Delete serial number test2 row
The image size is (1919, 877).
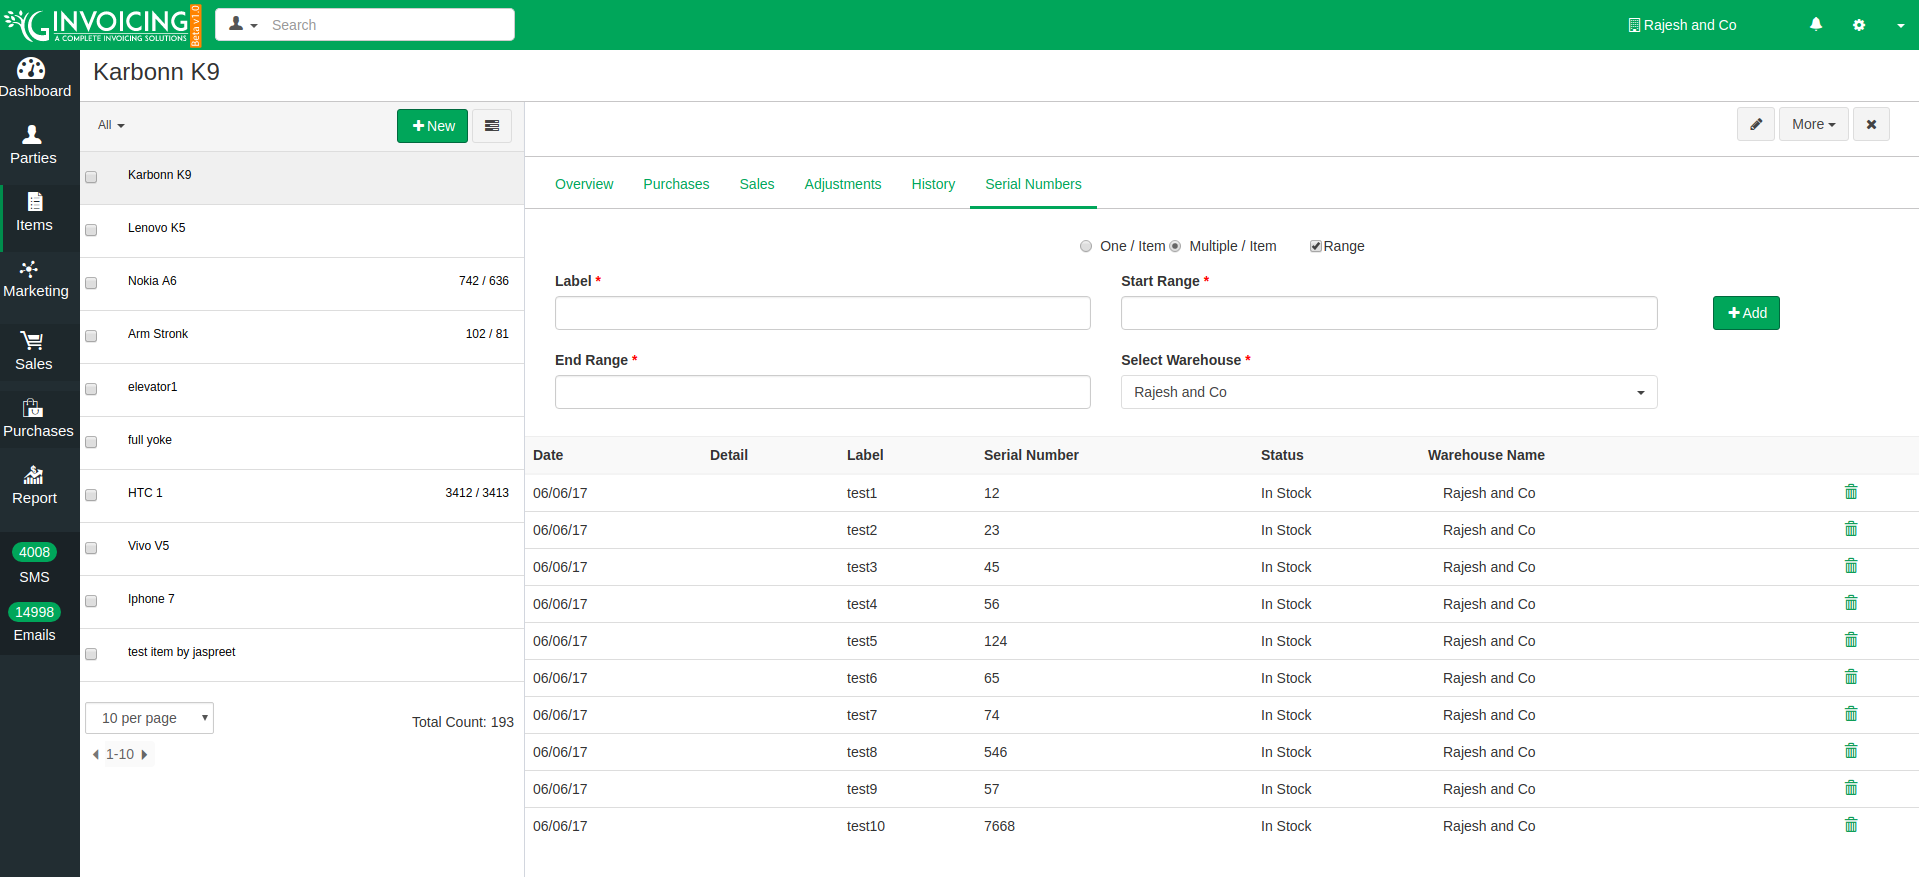click(1851, 529)
